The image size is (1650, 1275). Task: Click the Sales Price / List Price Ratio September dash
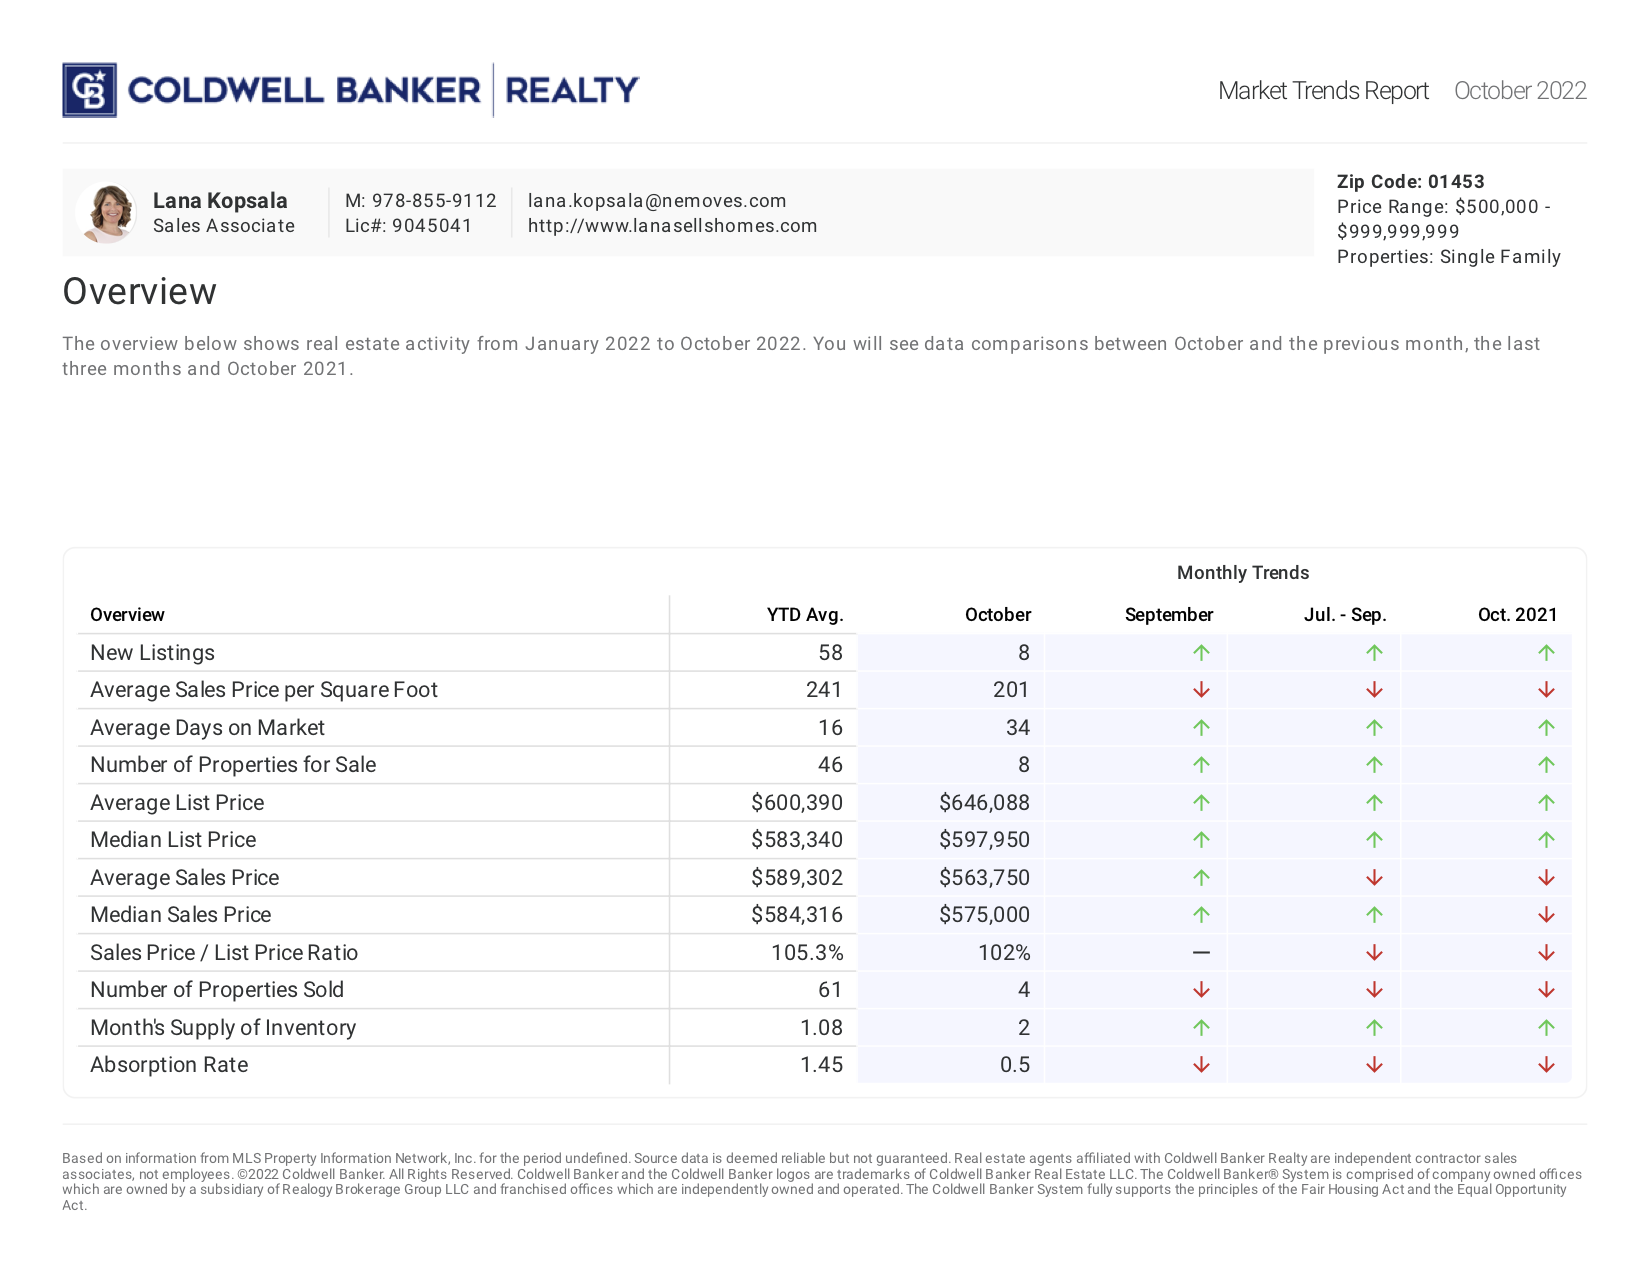[1201, 953]
